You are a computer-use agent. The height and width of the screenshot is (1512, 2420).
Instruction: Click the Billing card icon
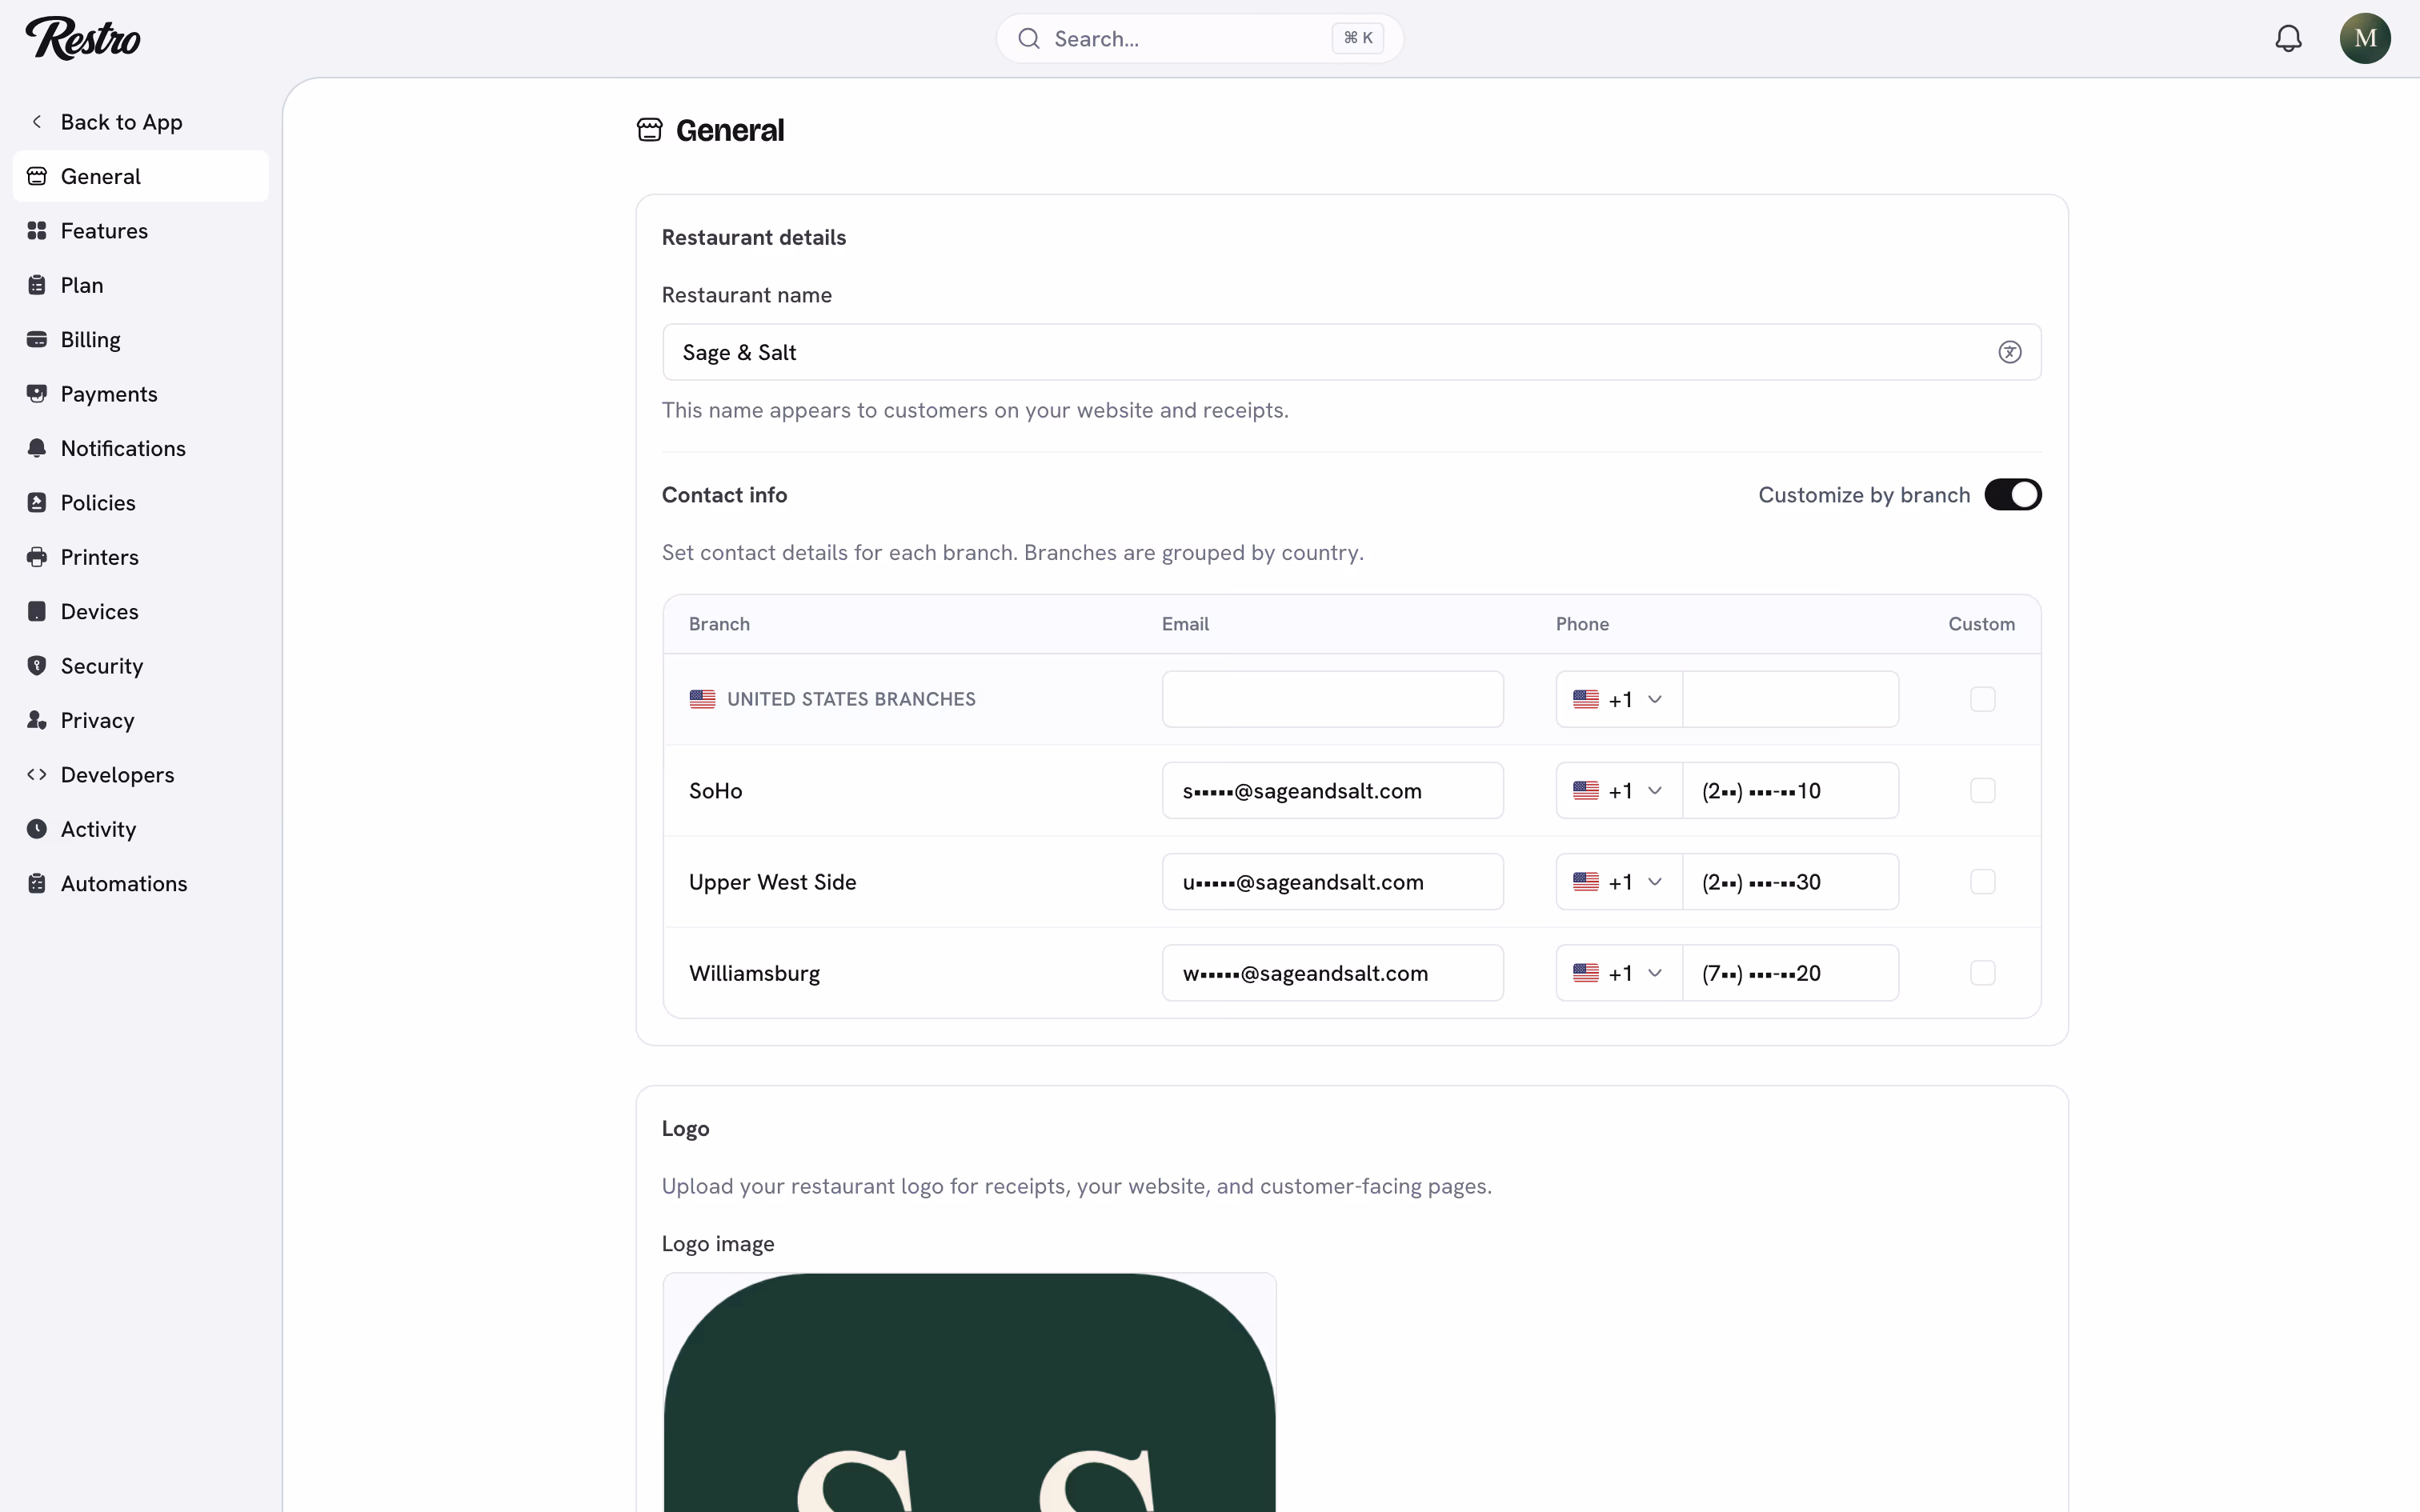click(37, 339)
